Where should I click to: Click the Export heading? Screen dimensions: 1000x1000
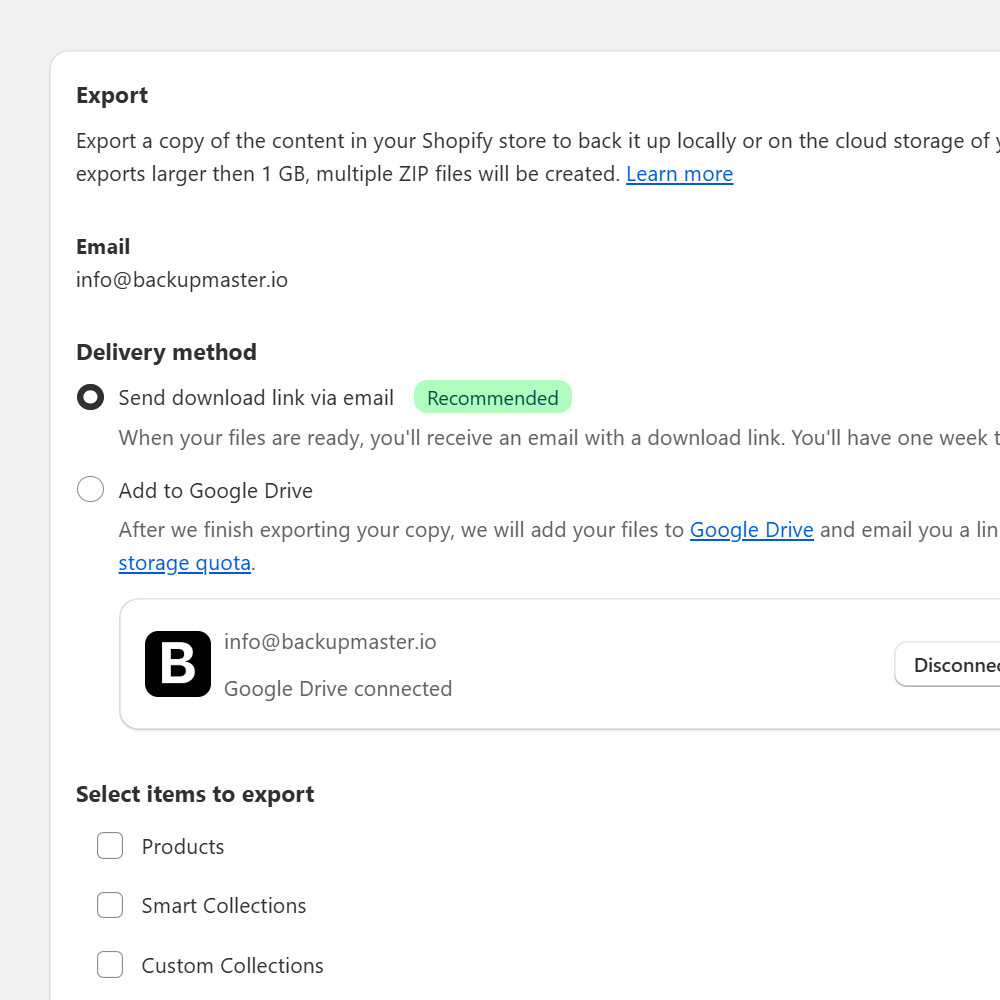coord(112,95)
